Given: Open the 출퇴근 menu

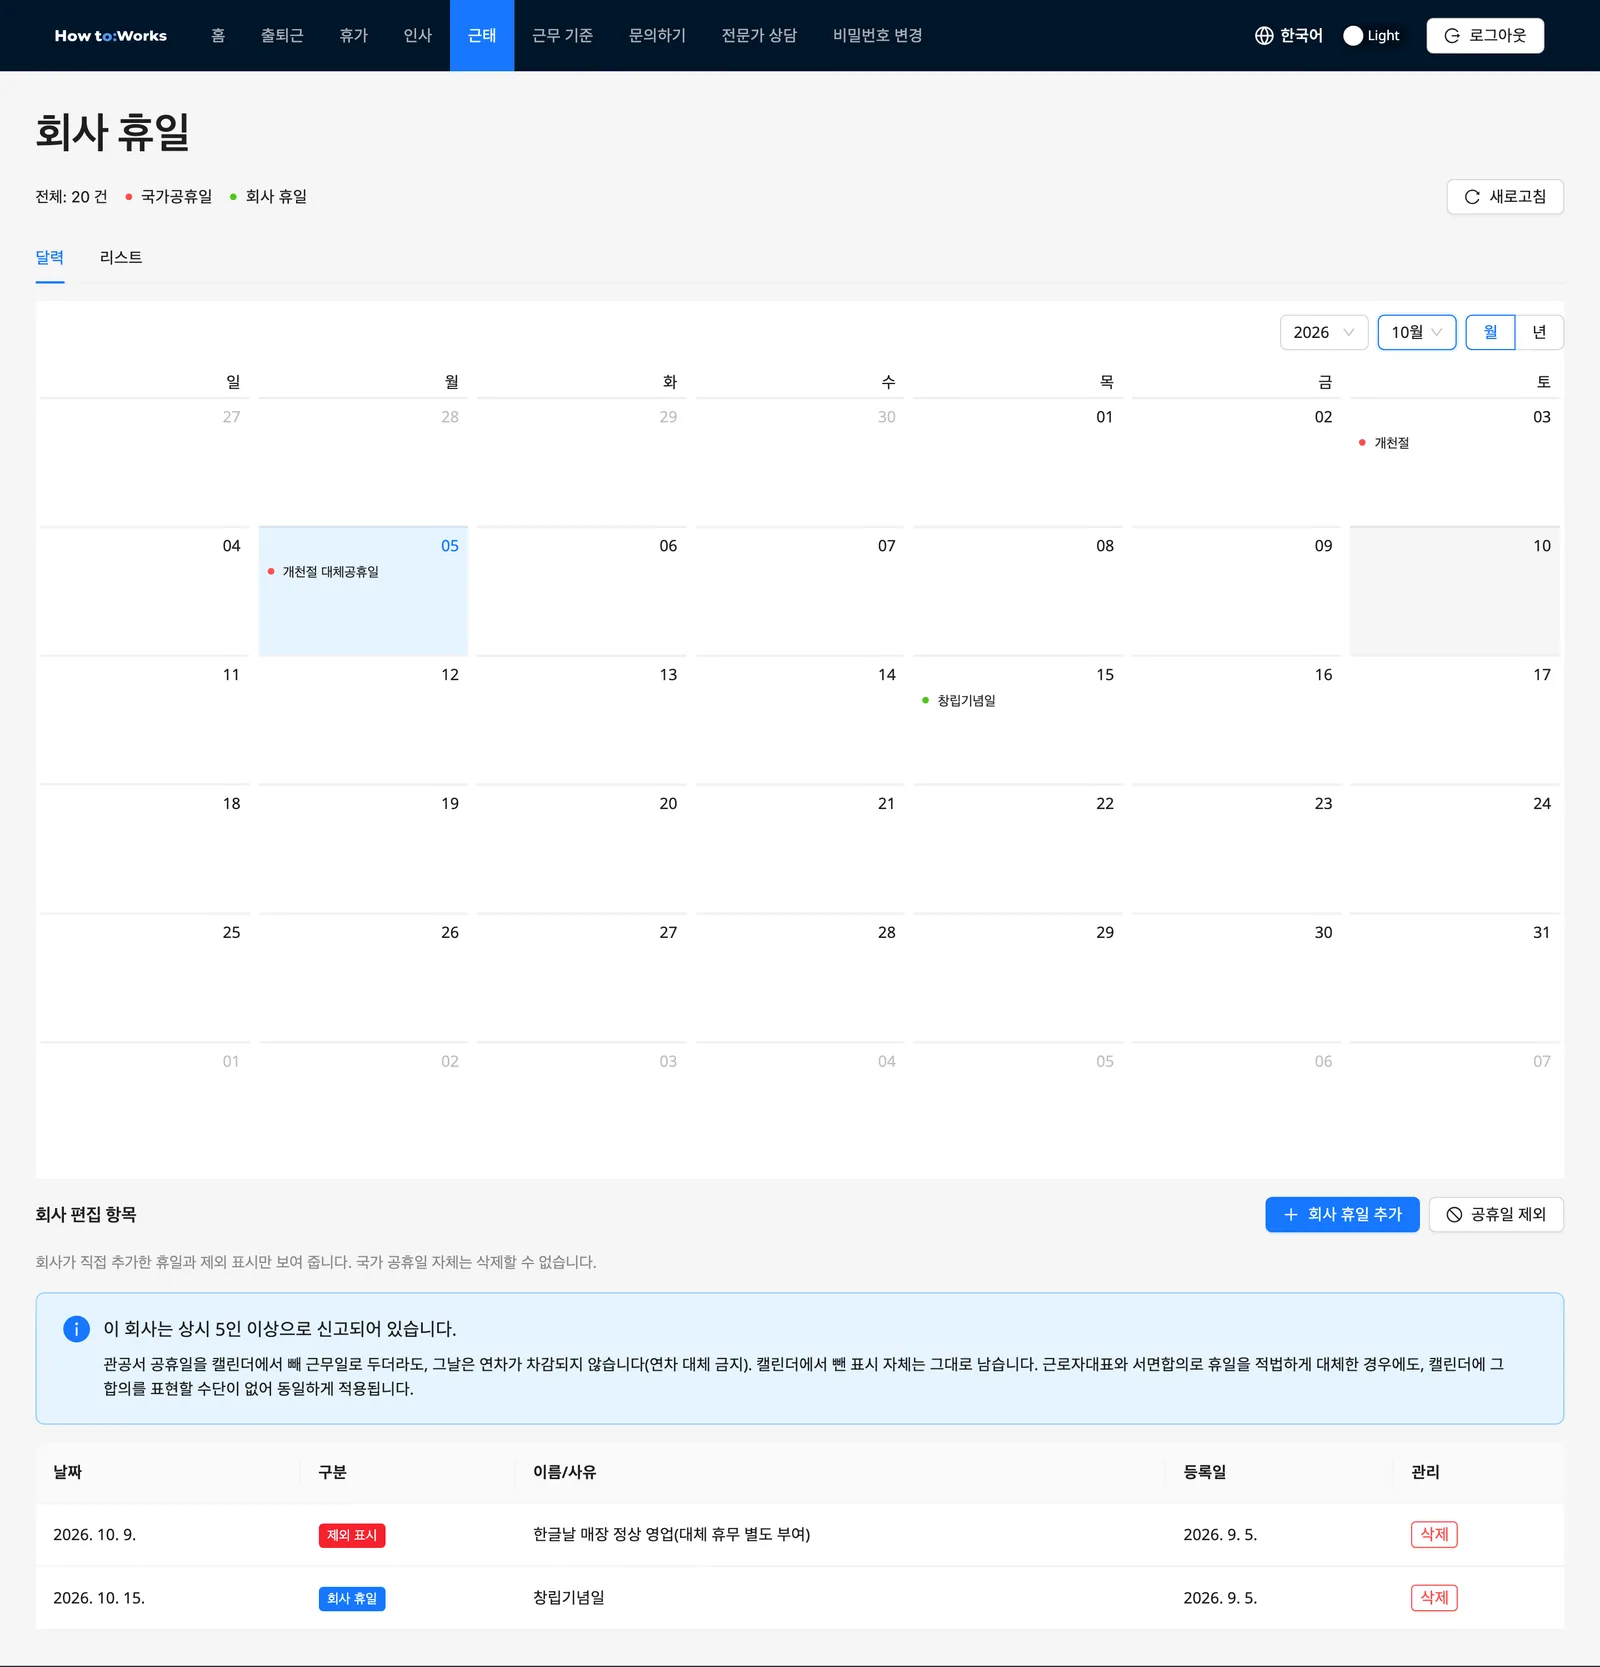Looking at the screenshot, I should point(282,36).
